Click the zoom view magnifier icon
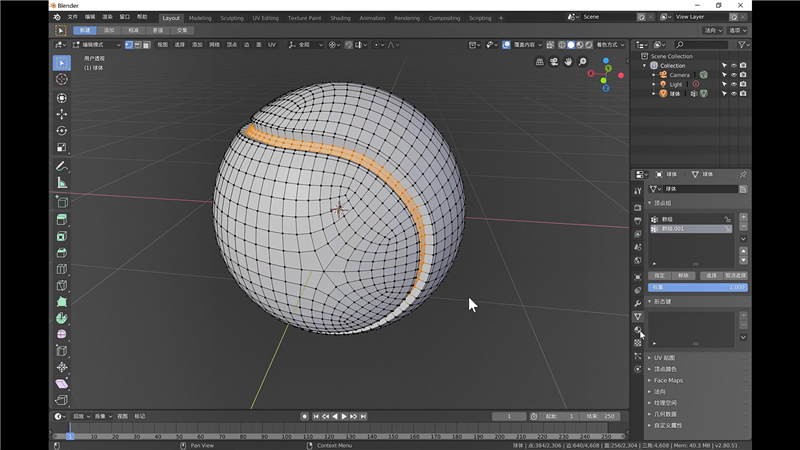Screen dimensions: 800x450 click(x=582, y=62)
